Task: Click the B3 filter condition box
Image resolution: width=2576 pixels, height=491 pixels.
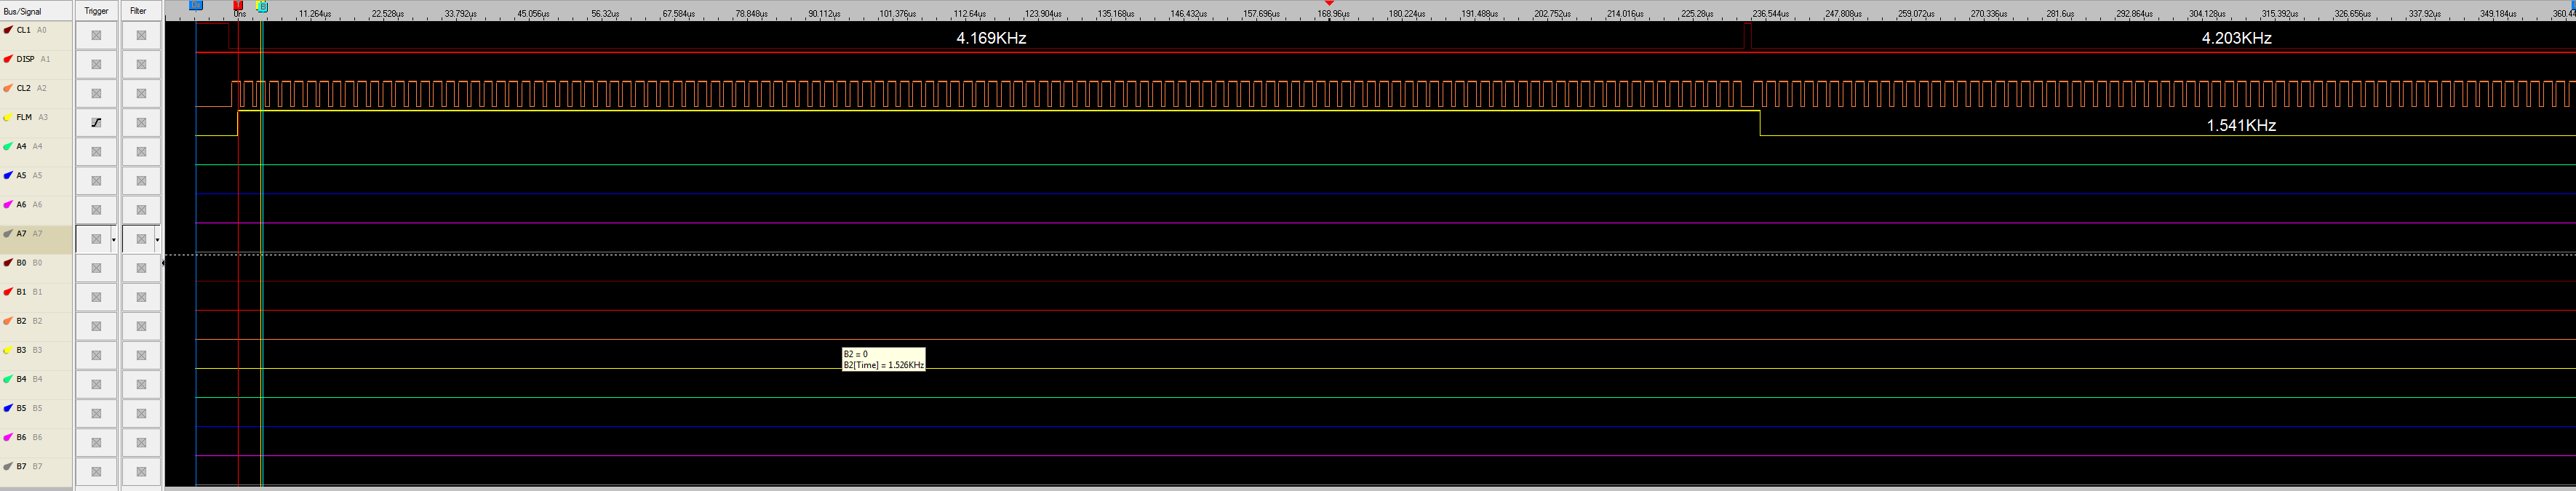Action: pos(141,355)
